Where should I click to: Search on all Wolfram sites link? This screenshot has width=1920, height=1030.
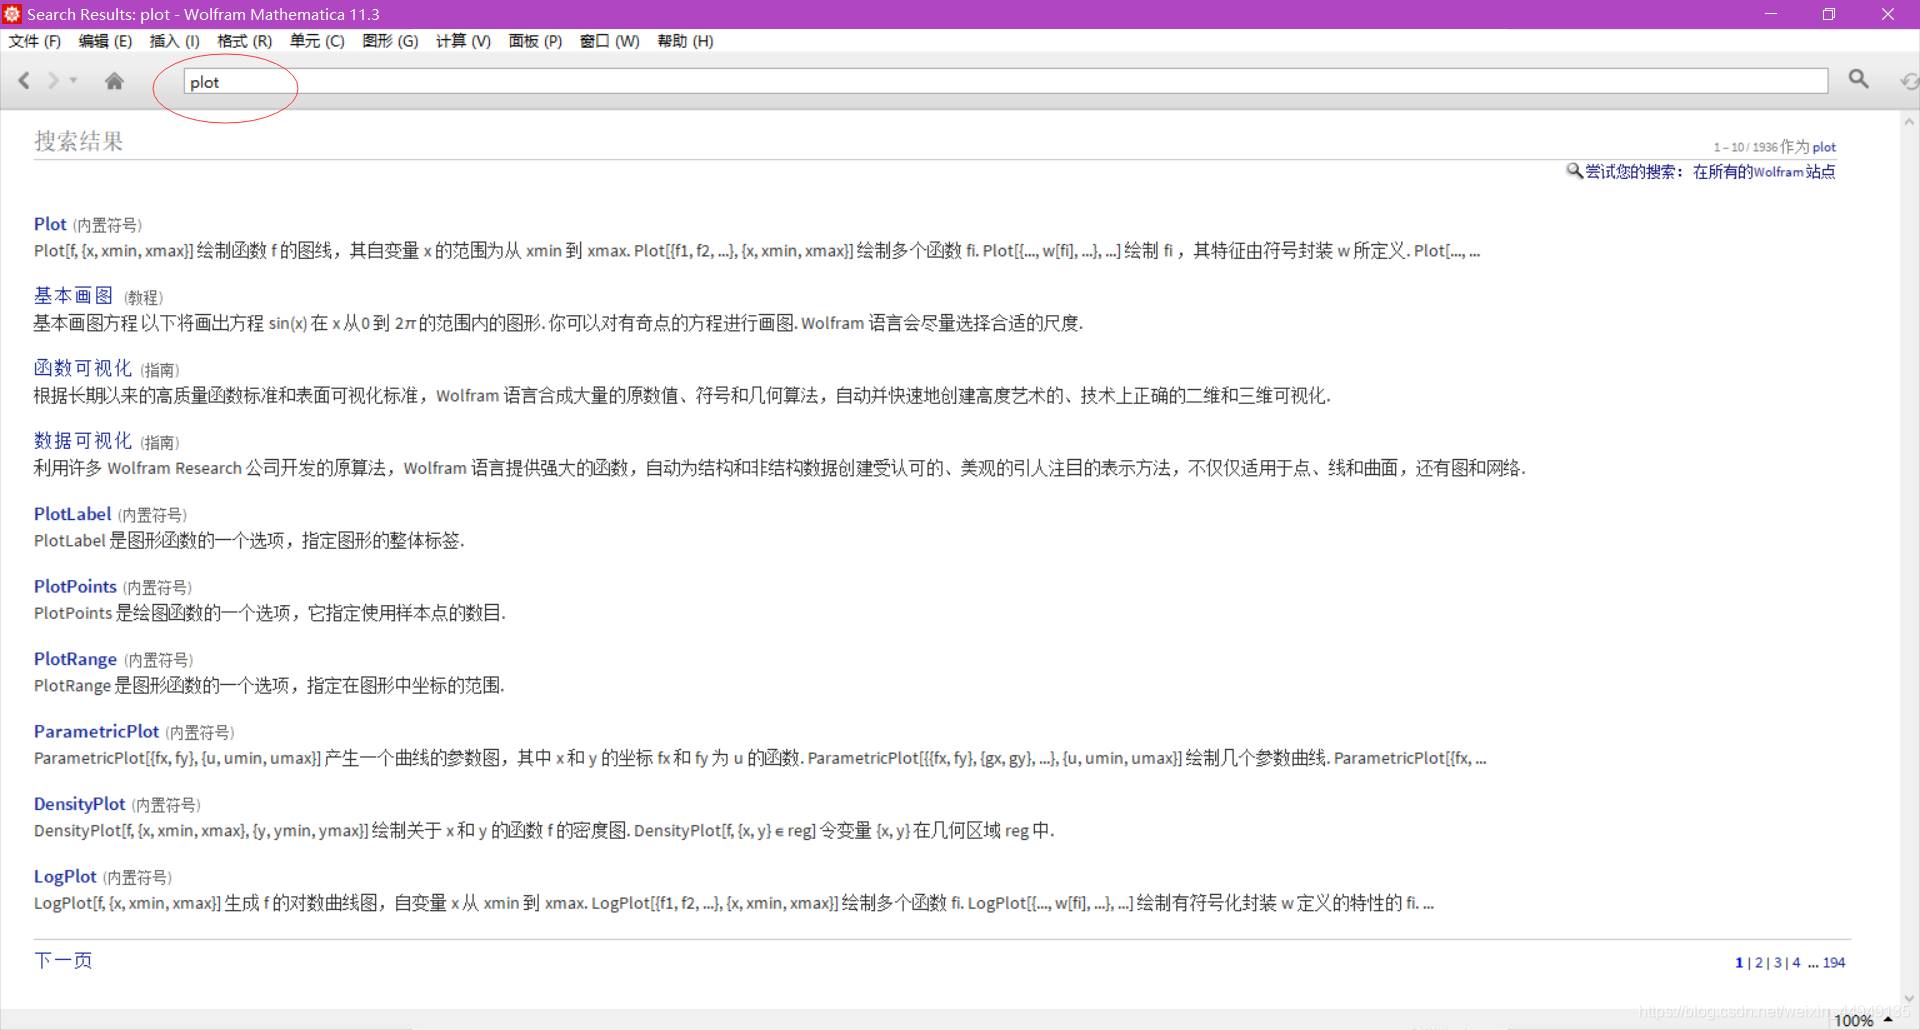point(1764,172)
